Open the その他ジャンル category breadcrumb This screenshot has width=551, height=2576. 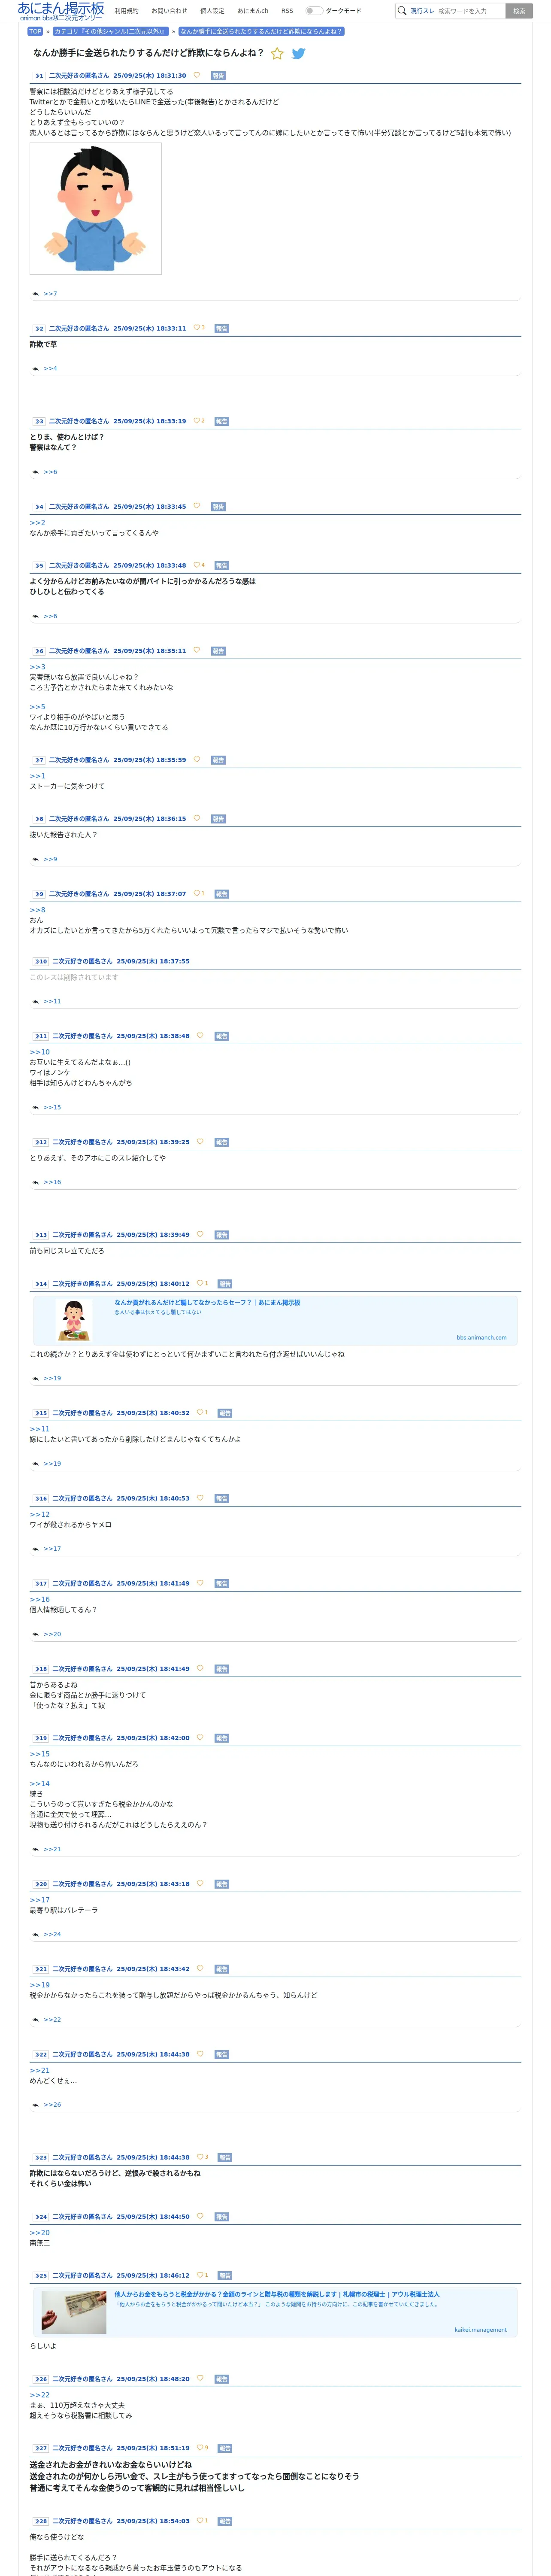tap(110, 31)
